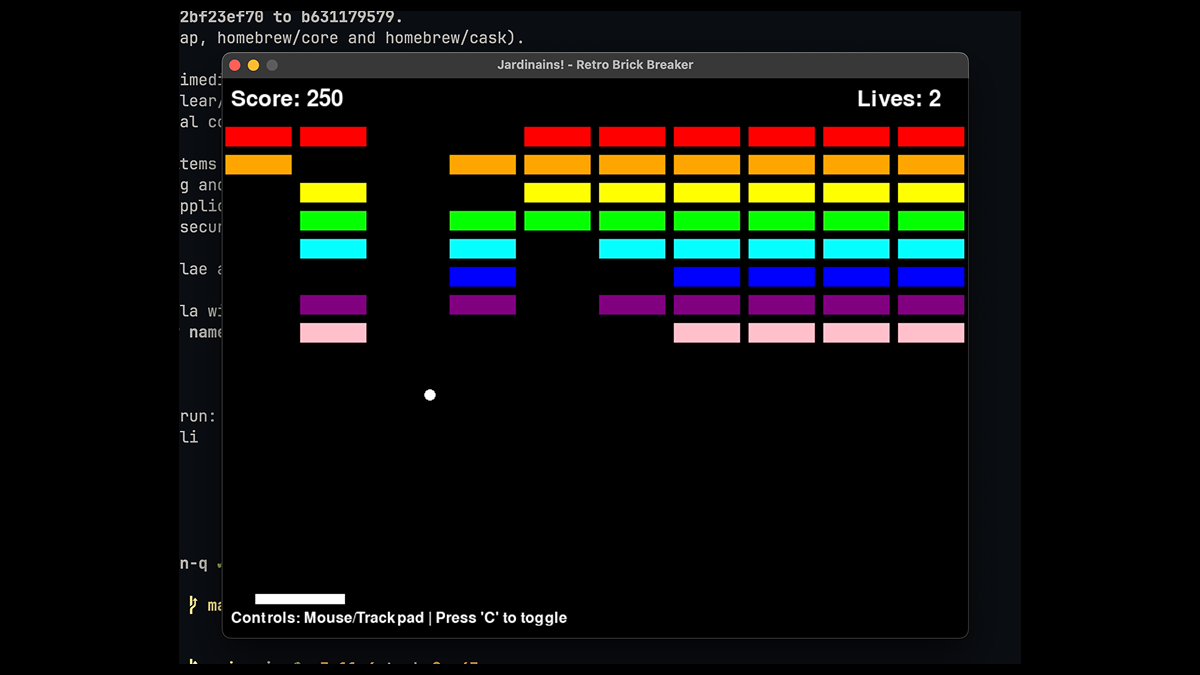Click the leftmost yellow brick

coord(333,193)
